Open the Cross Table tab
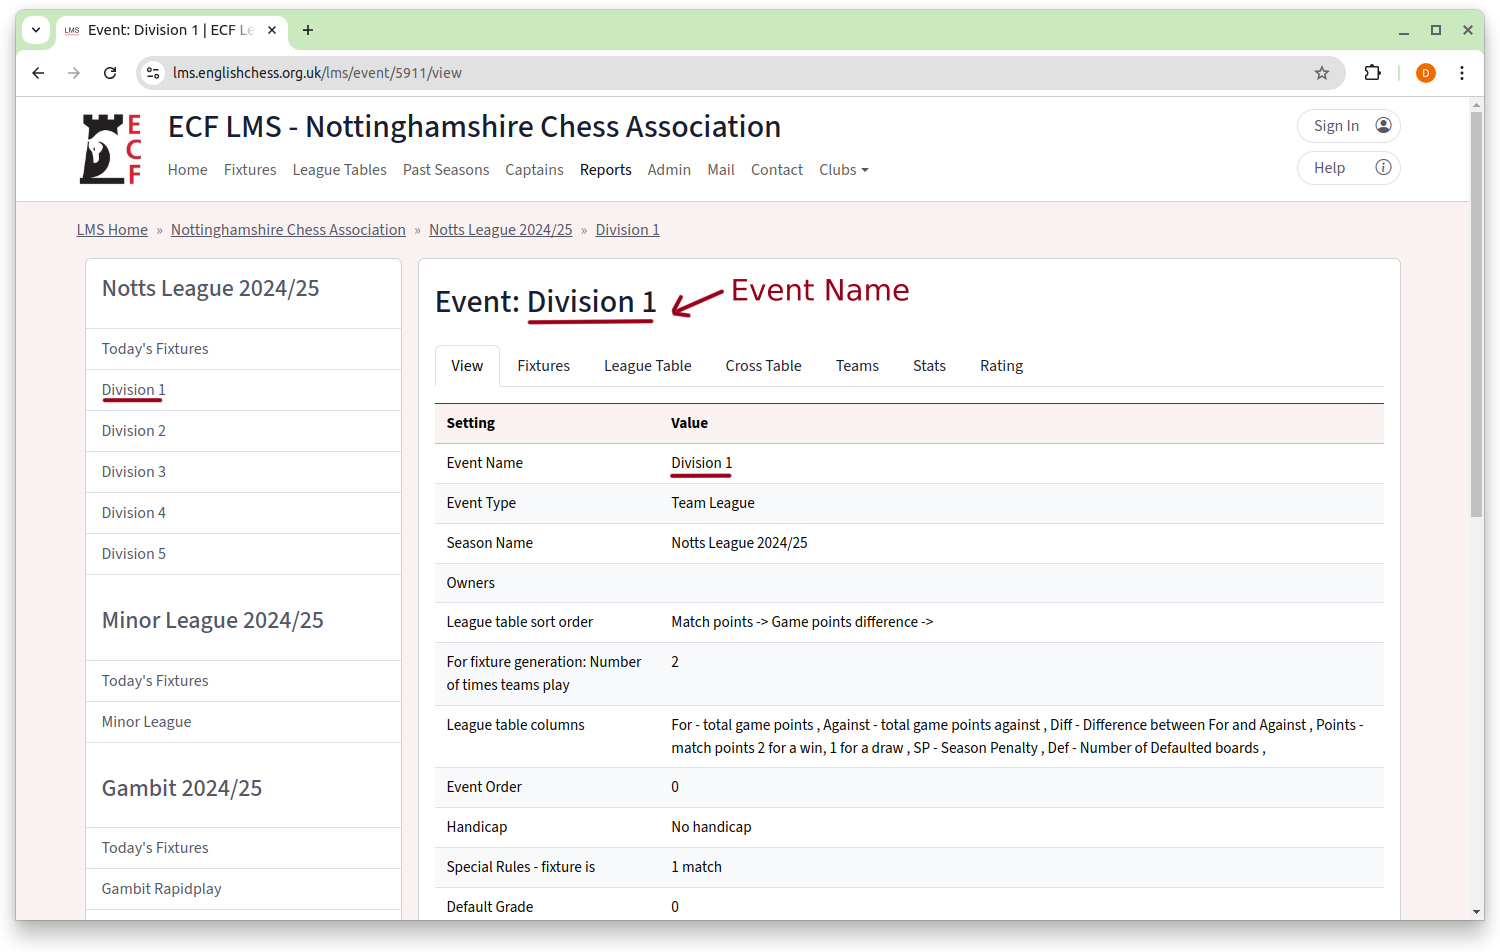The height and width of the screenshot is (952, 1500). click(x=763, y=366)
